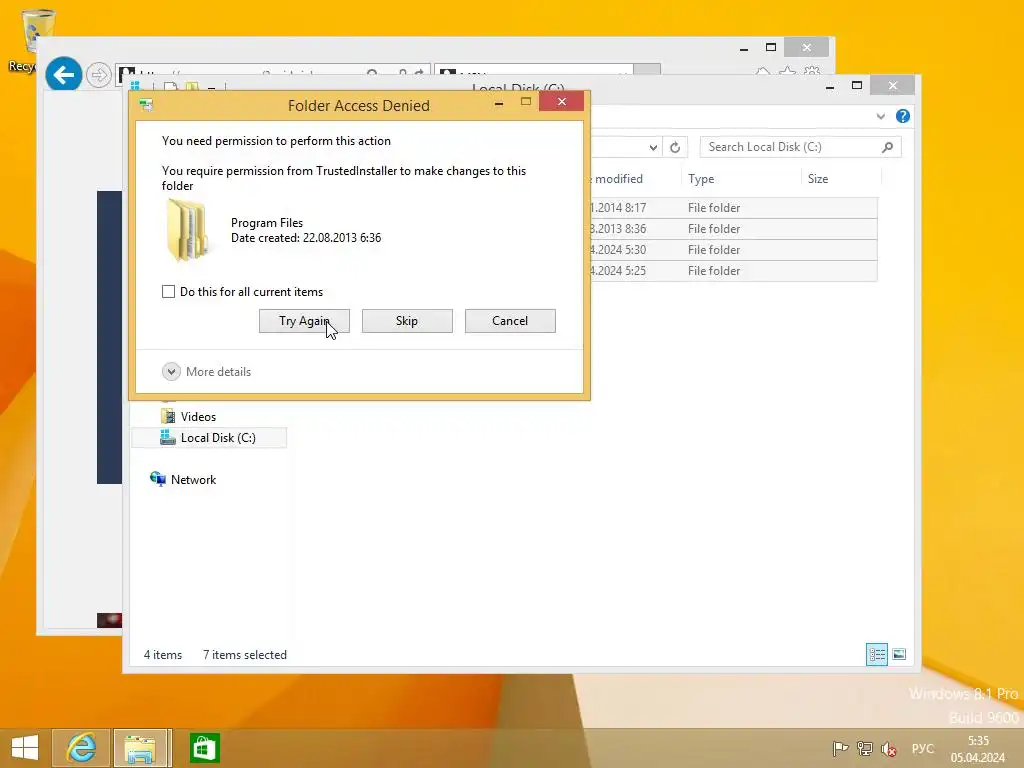This screenshot has width=1024, height=768.
Task: Check 'Do this for all current items'
Action: click(x=168, y=291)
